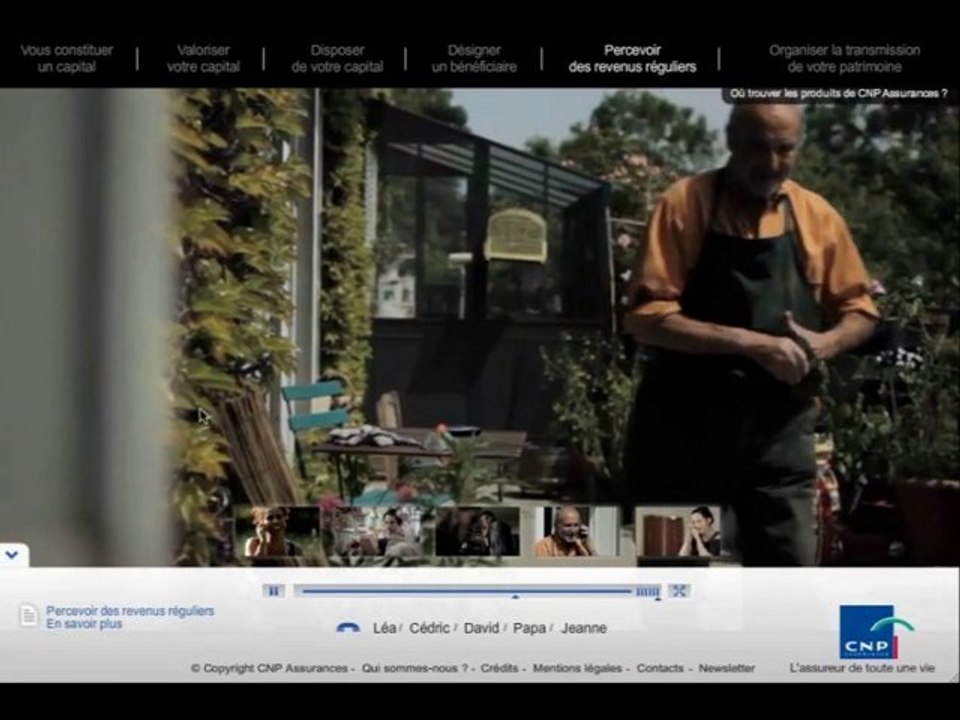Open the Crédits footer link
Image resolution: width=960 pixels, height=720 pixels.
point(499,668)
